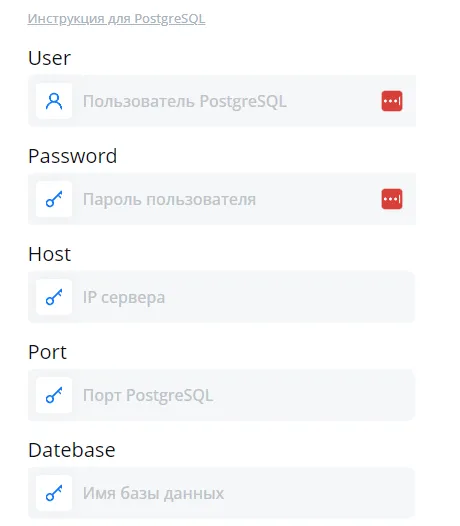Image resolution: width=460 pixels, height=526 pixels.
Task: Click the Host field label
Action: (x=49, y=254)
